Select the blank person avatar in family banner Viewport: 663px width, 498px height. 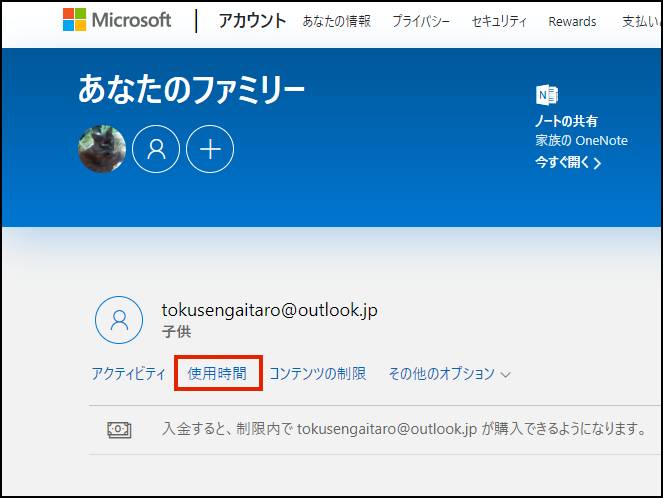pyautogui.click(x=156, y=149)
